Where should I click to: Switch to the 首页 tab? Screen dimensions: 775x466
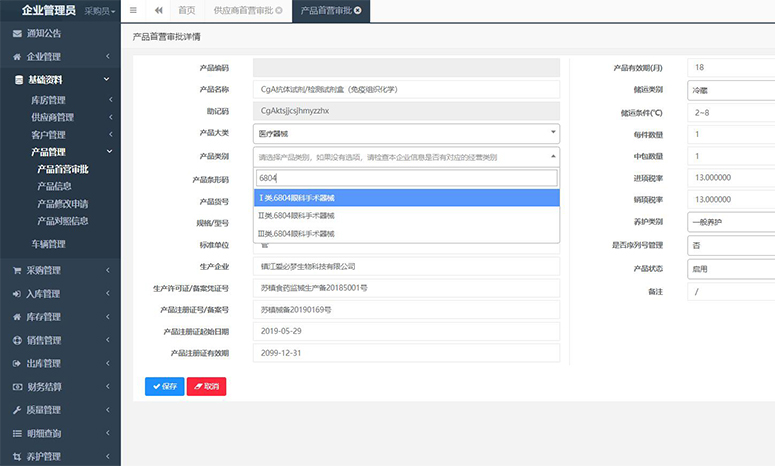pos(186,10)
